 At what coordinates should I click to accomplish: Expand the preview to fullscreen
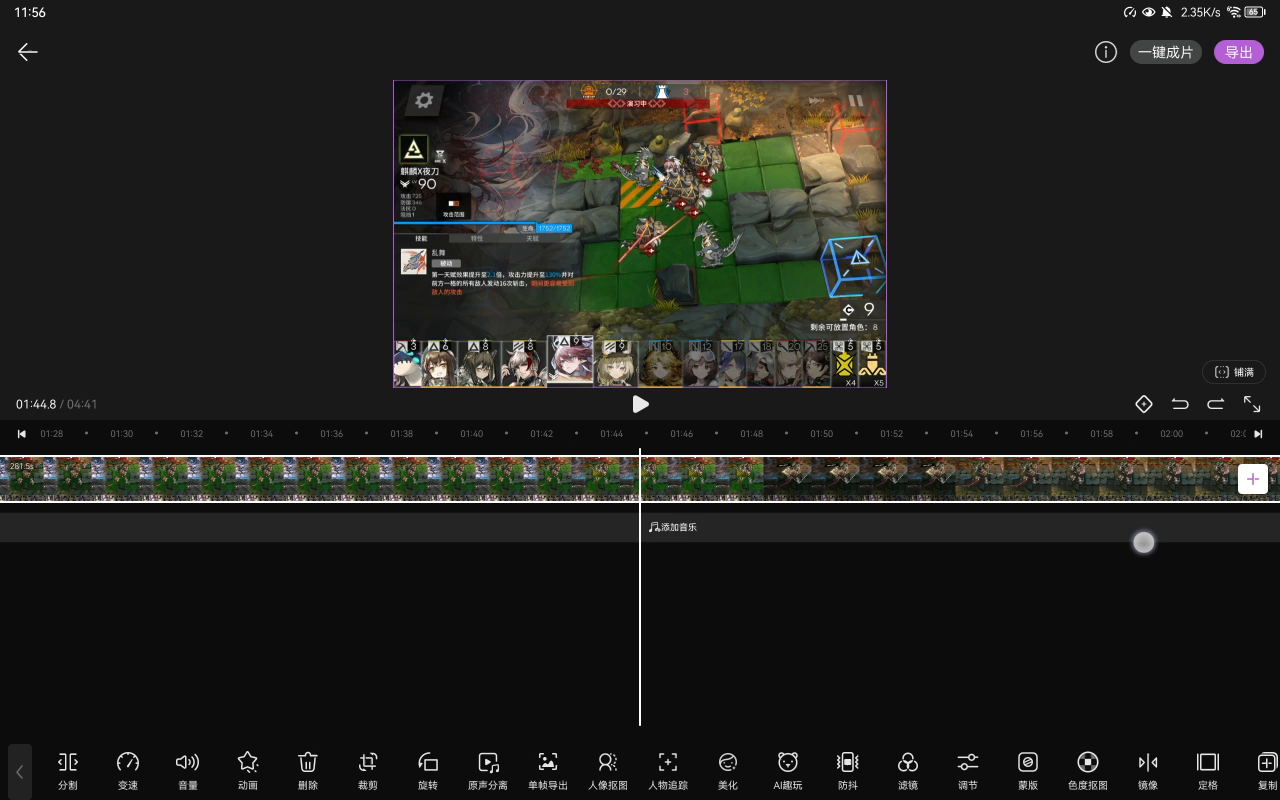pyautogui.click(x=1252, y=404)
